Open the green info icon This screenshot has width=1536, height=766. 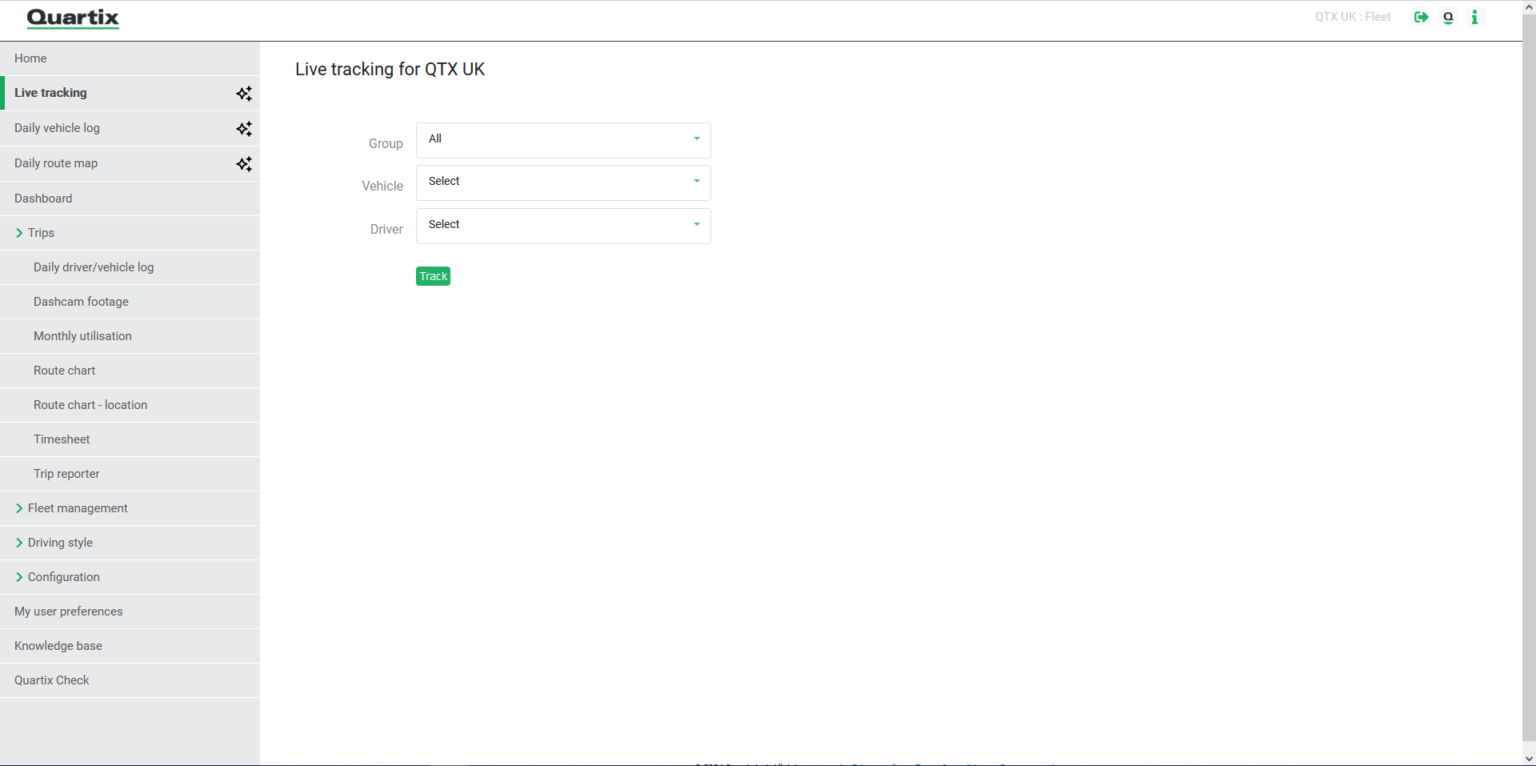coord(1474,17)
